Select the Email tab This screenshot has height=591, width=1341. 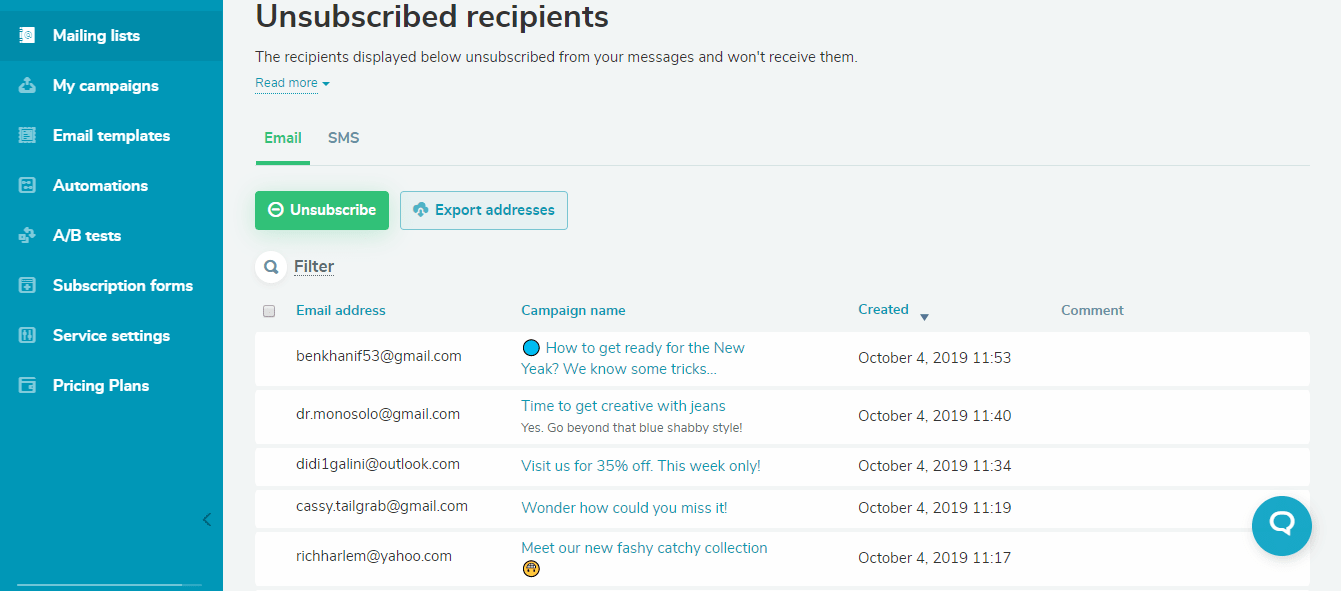[x=282, y=137]
